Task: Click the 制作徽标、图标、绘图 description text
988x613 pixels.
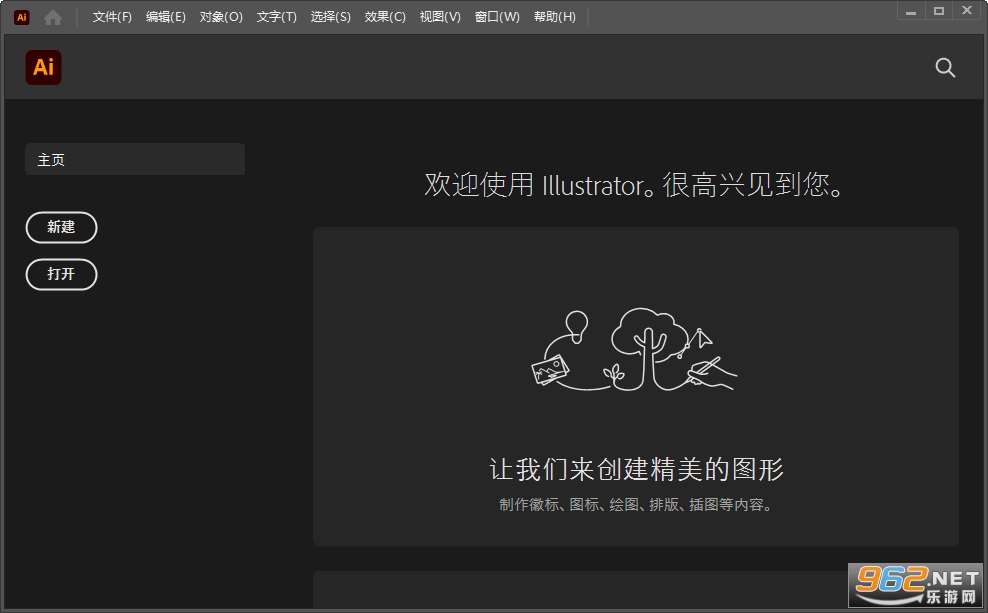Action: (636, 505)
